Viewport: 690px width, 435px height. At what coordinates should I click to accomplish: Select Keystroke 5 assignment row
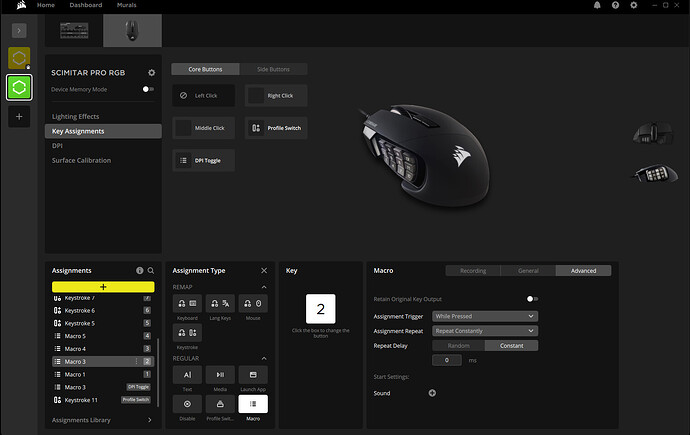tap(103, 323)
